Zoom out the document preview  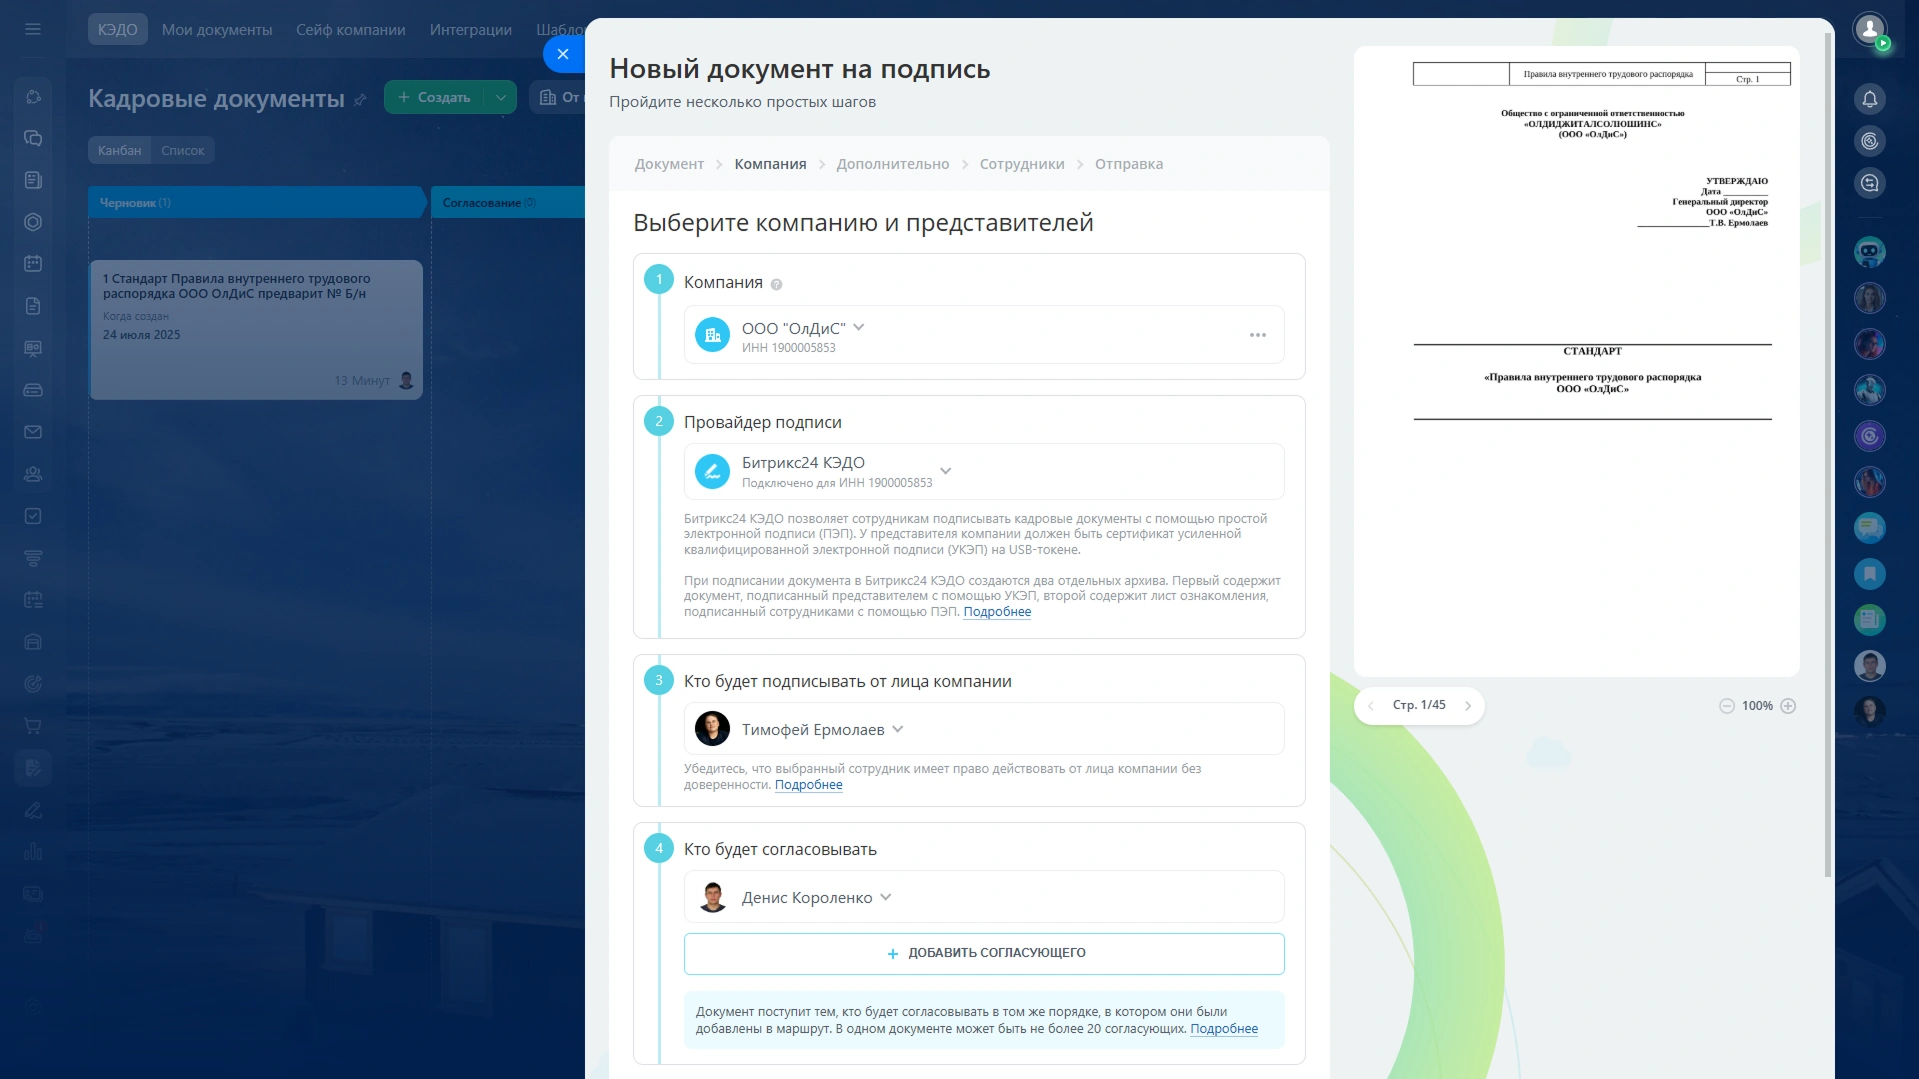1726,706
